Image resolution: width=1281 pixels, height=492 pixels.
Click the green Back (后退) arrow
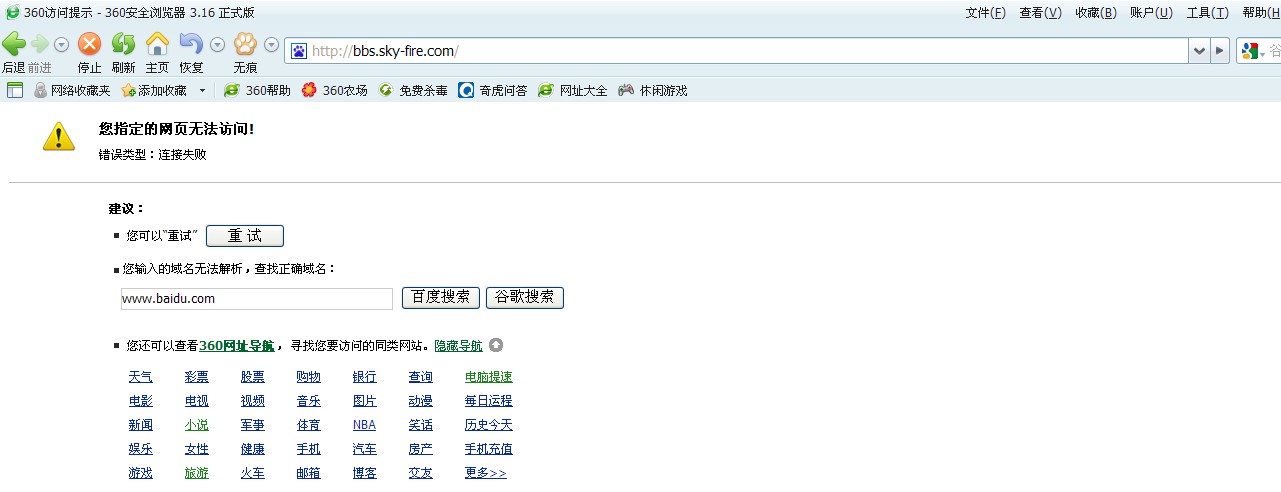pos(14,44)
